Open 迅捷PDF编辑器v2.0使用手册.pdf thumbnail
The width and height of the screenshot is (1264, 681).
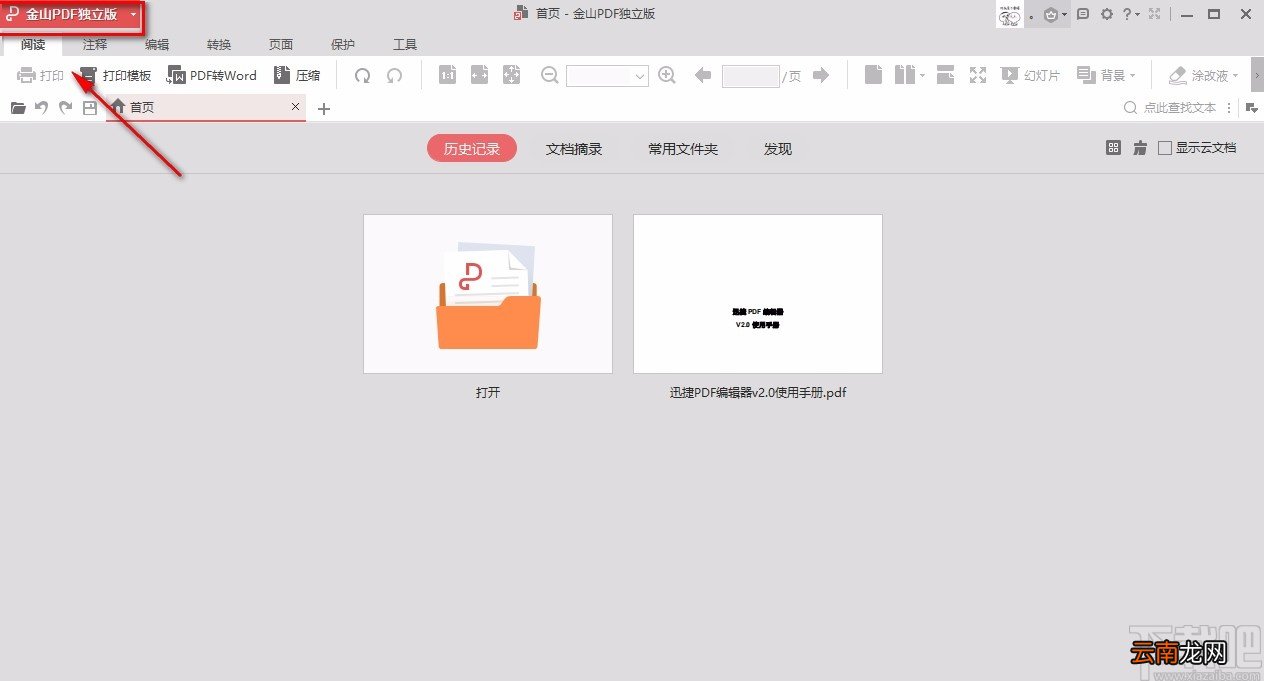click(758, 294)
